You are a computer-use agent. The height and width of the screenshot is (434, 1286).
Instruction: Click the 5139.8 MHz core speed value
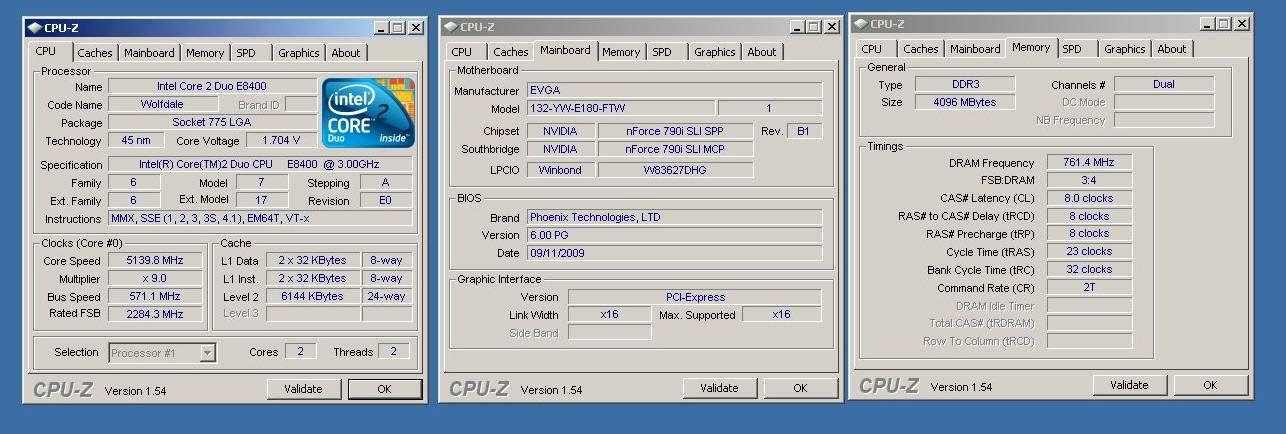(154, 261)
